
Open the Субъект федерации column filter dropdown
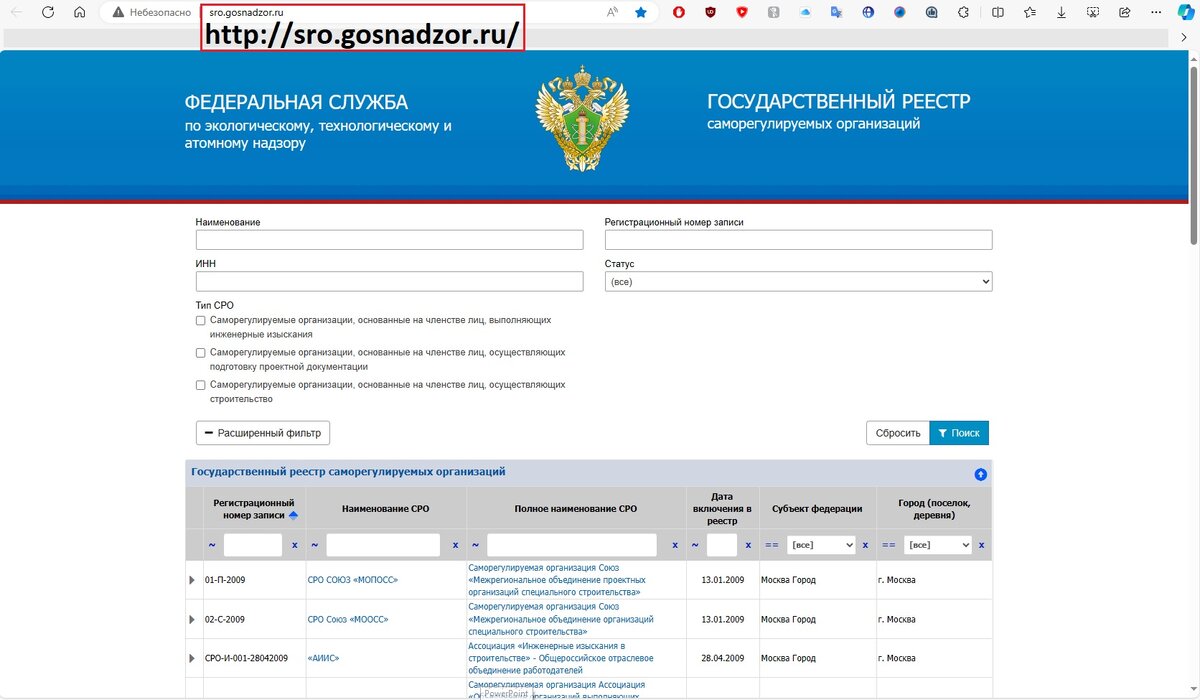(x=822, y=545)
